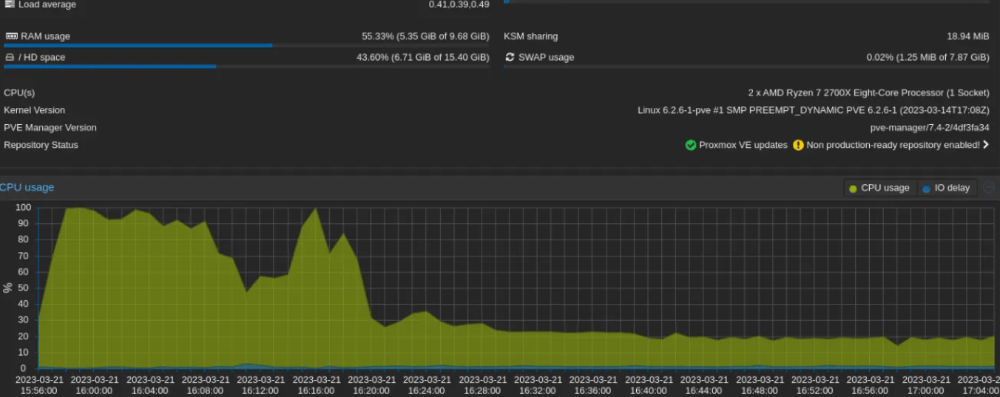Select AMD Ryzen 7 2700X processor text

click(869, 93)
